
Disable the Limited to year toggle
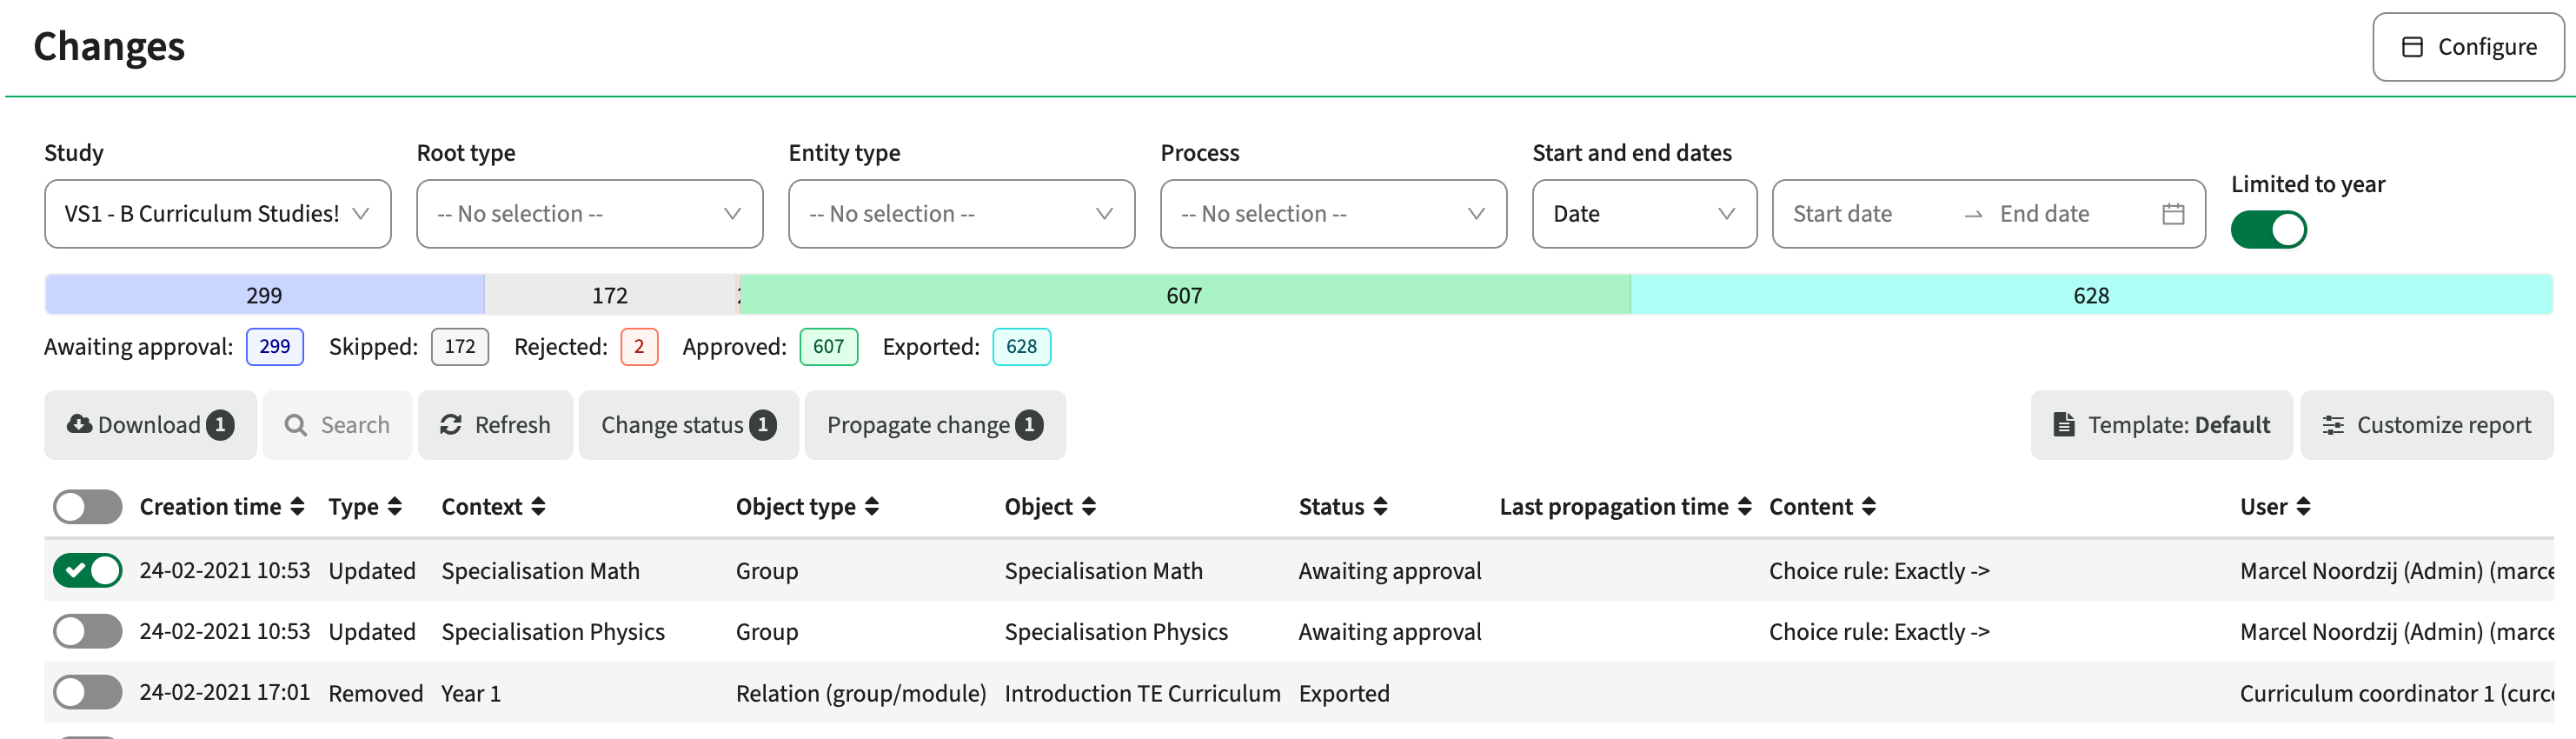coord(2268,230)
